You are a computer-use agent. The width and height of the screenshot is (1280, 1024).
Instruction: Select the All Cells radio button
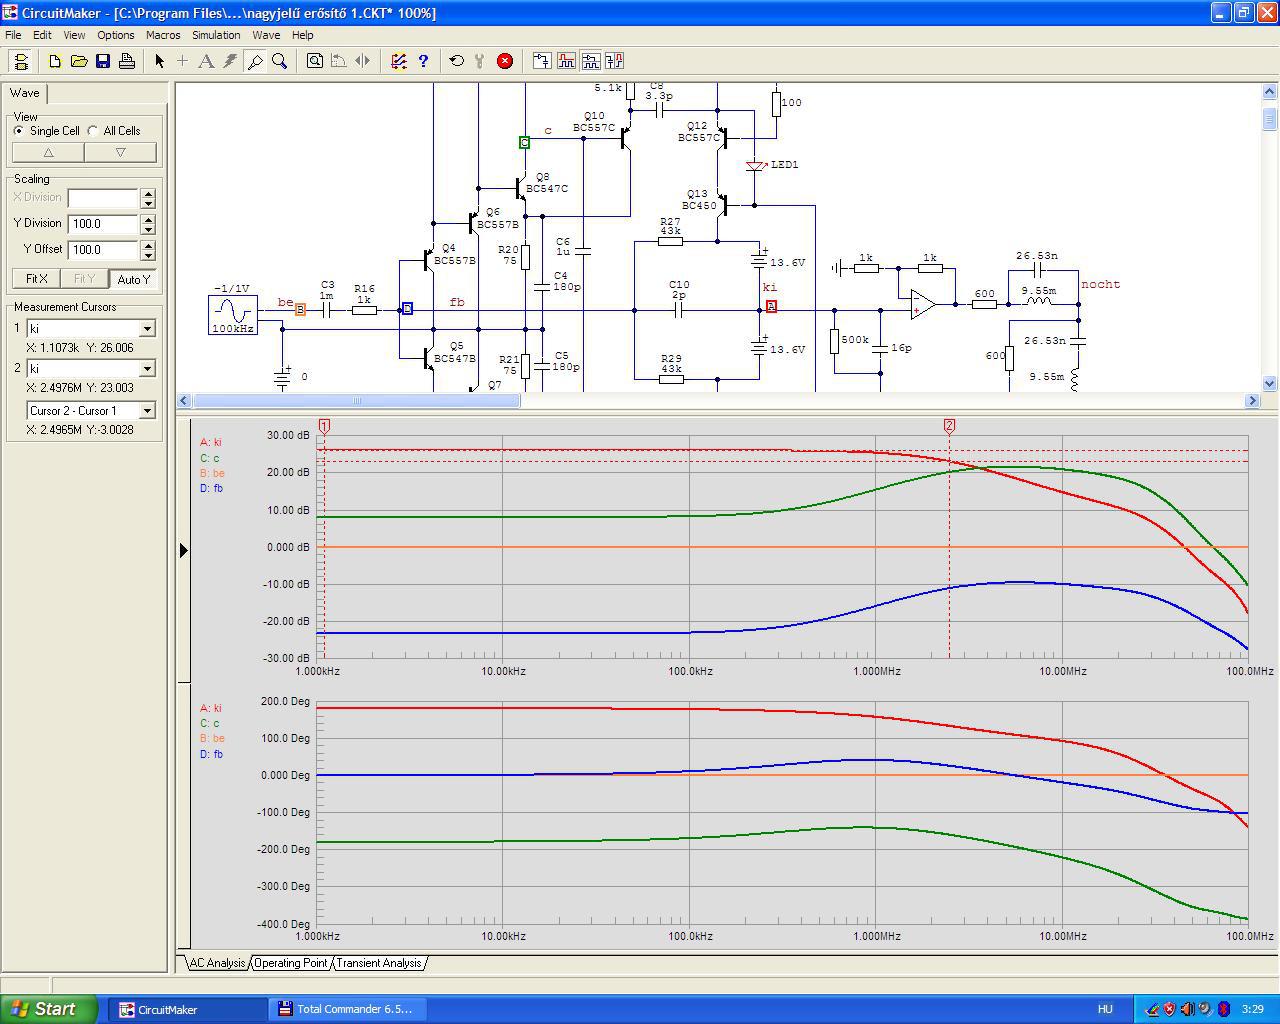(93, 131)
